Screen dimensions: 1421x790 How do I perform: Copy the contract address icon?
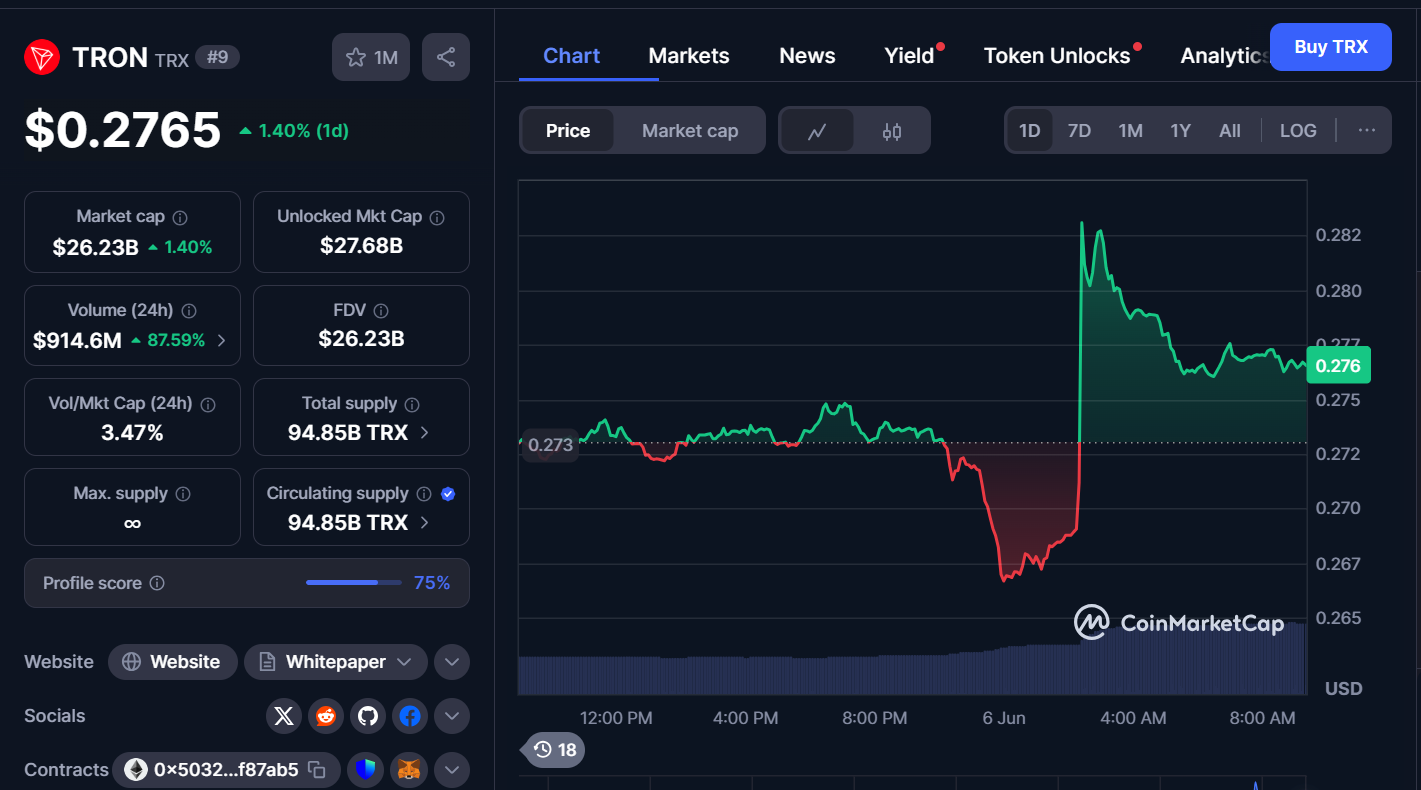(x=317, y=770)
